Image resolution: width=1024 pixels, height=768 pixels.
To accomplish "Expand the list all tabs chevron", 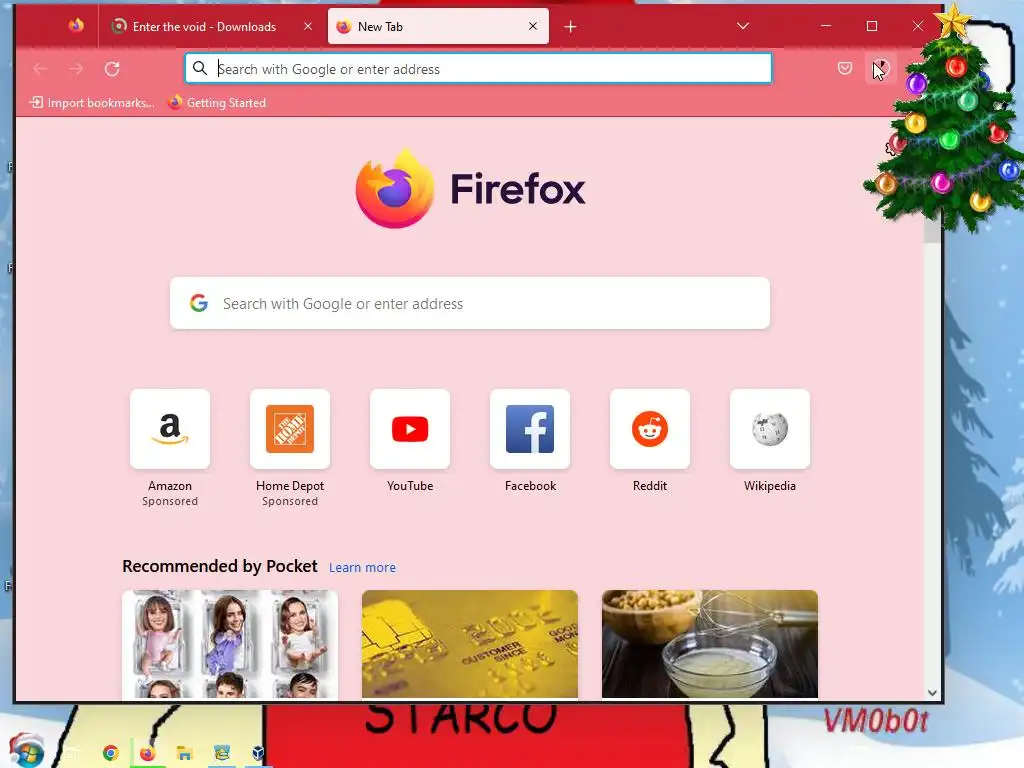I will (x=743, y=26).
